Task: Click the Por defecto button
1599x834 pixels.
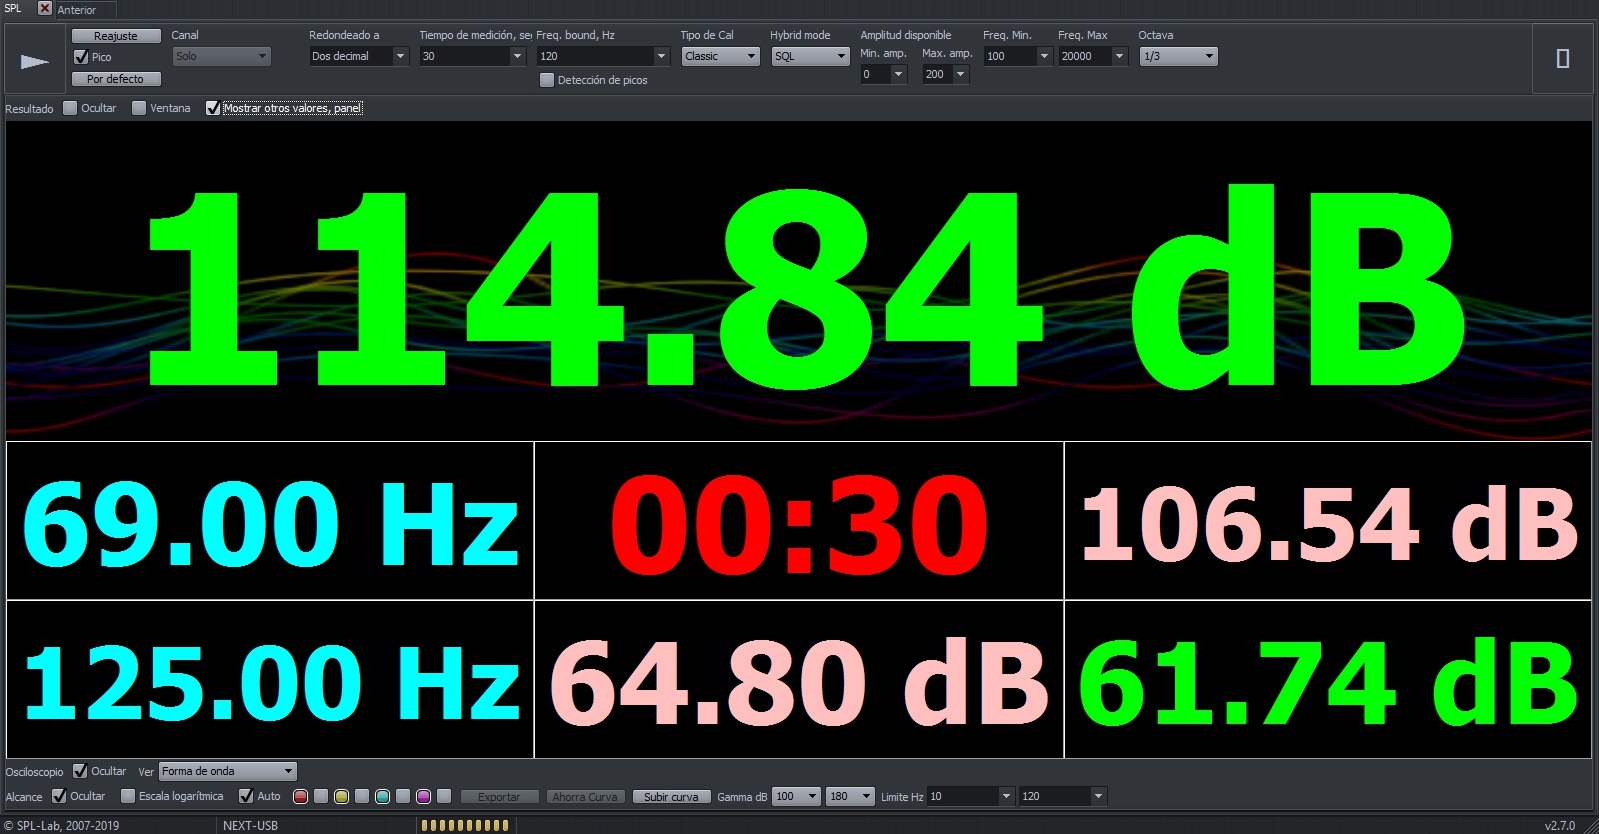Action: pyautogui.click(x=116, y=79)
